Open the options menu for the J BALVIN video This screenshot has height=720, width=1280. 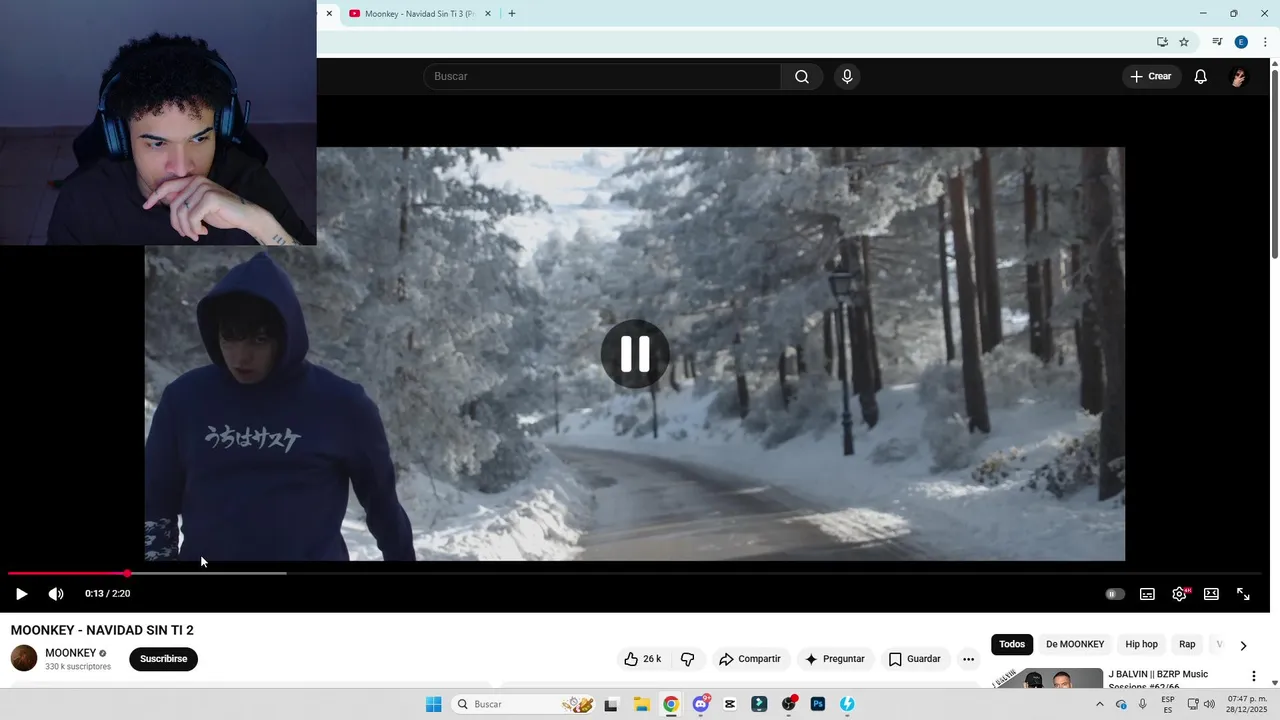coord(1253,677)
